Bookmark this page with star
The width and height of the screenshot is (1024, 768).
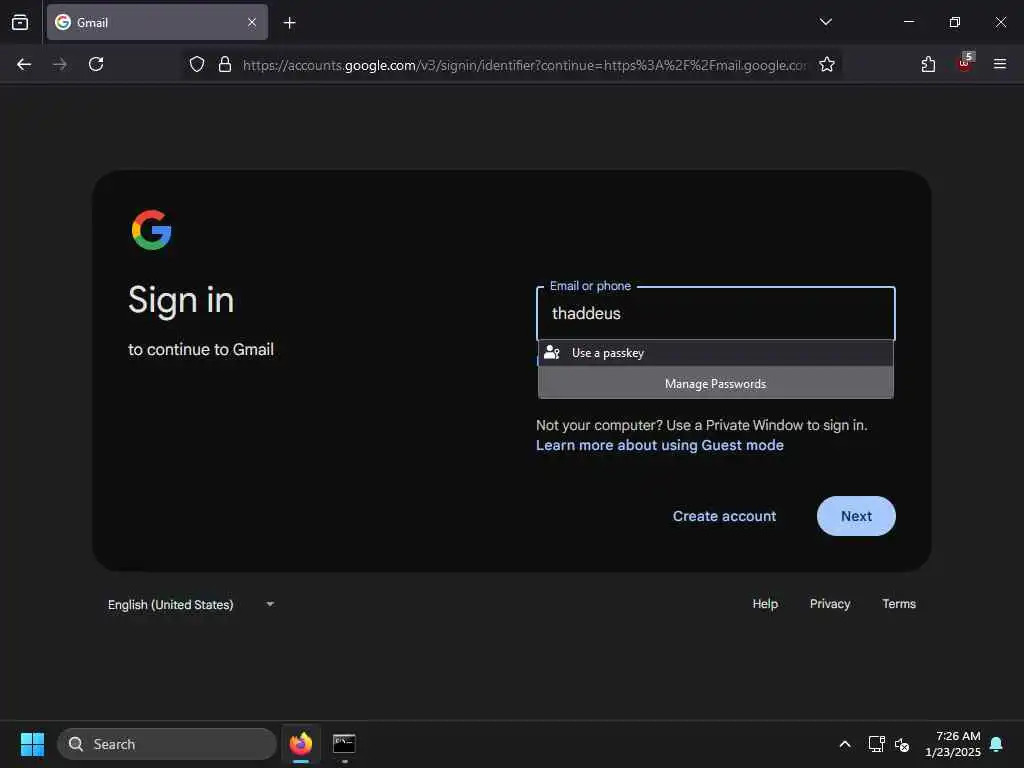[827, 64]
